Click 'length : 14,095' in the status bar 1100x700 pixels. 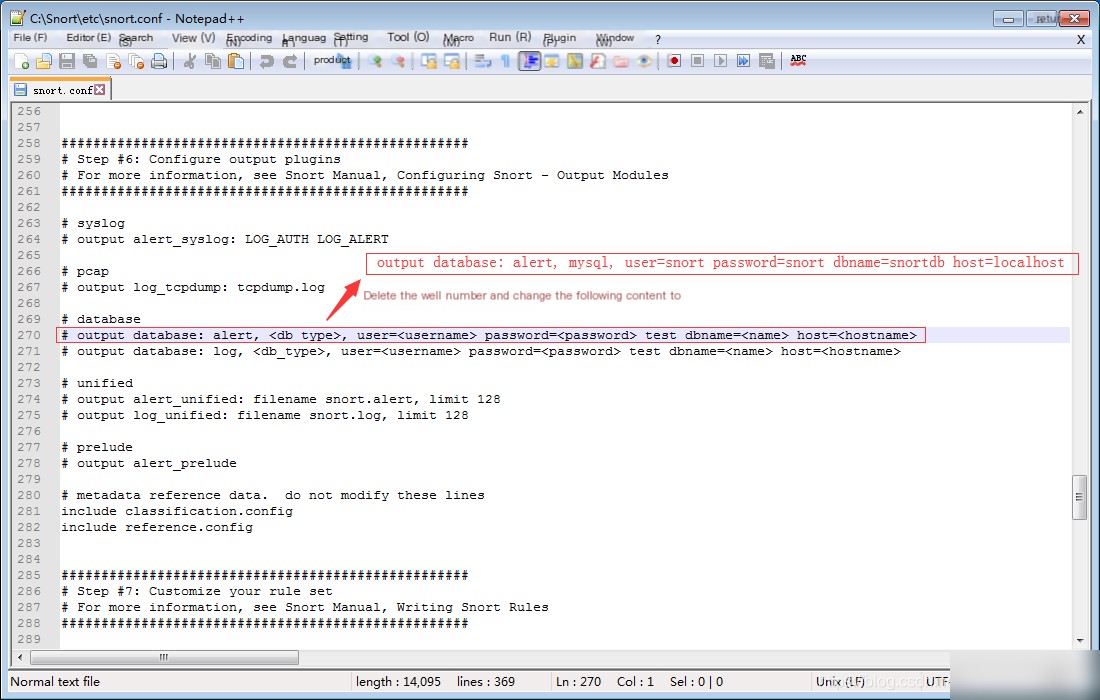(x=398, y=682)
